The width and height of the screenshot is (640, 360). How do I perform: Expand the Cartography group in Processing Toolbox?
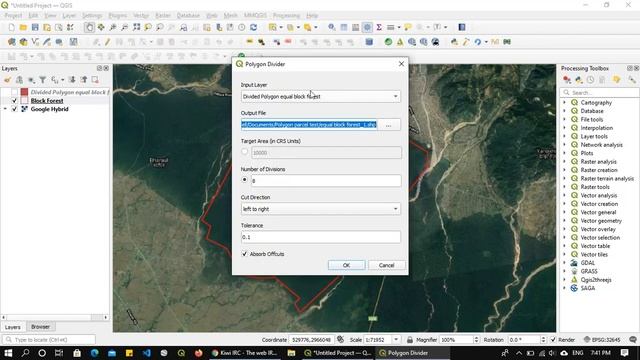click(x=565, y=103)
